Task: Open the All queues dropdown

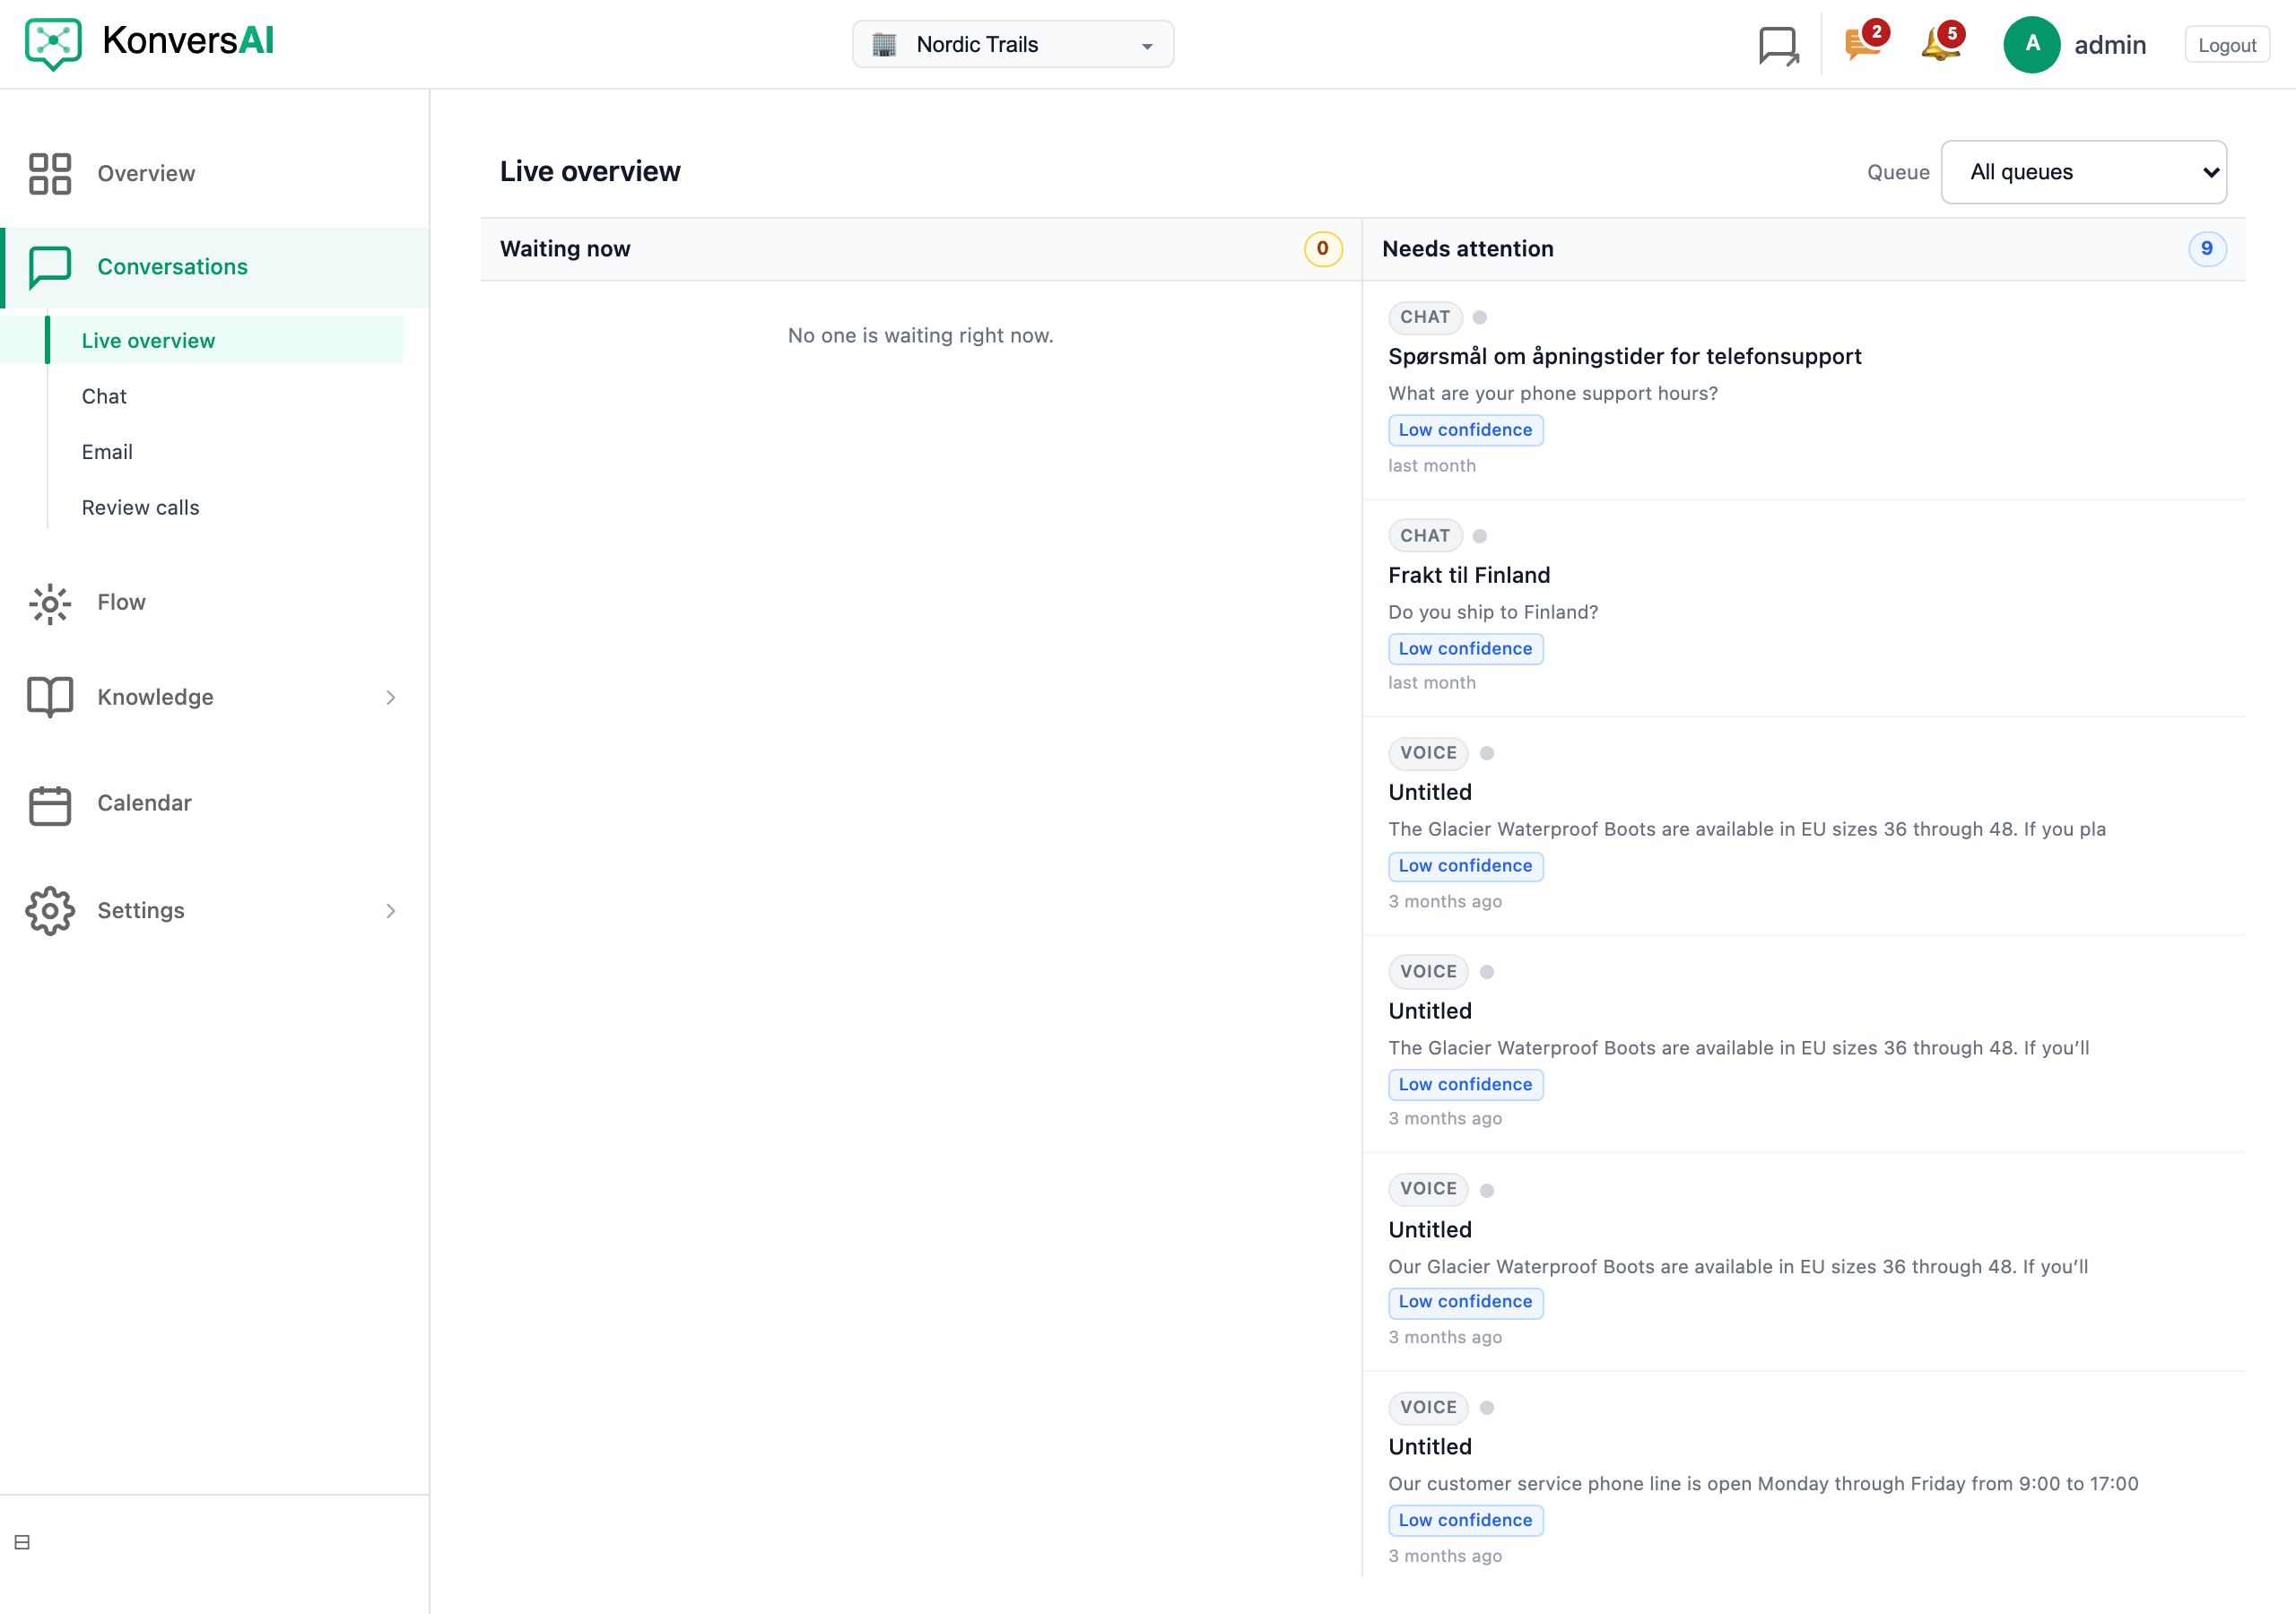Action: [x=2084, y=172]
